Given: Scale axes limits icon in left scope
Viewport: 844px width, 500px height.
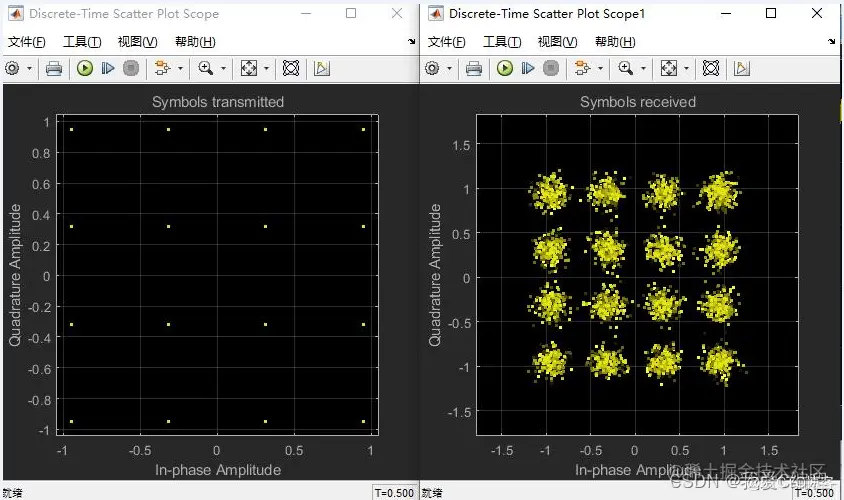Looking at the screenshot, I should [249, 68].
